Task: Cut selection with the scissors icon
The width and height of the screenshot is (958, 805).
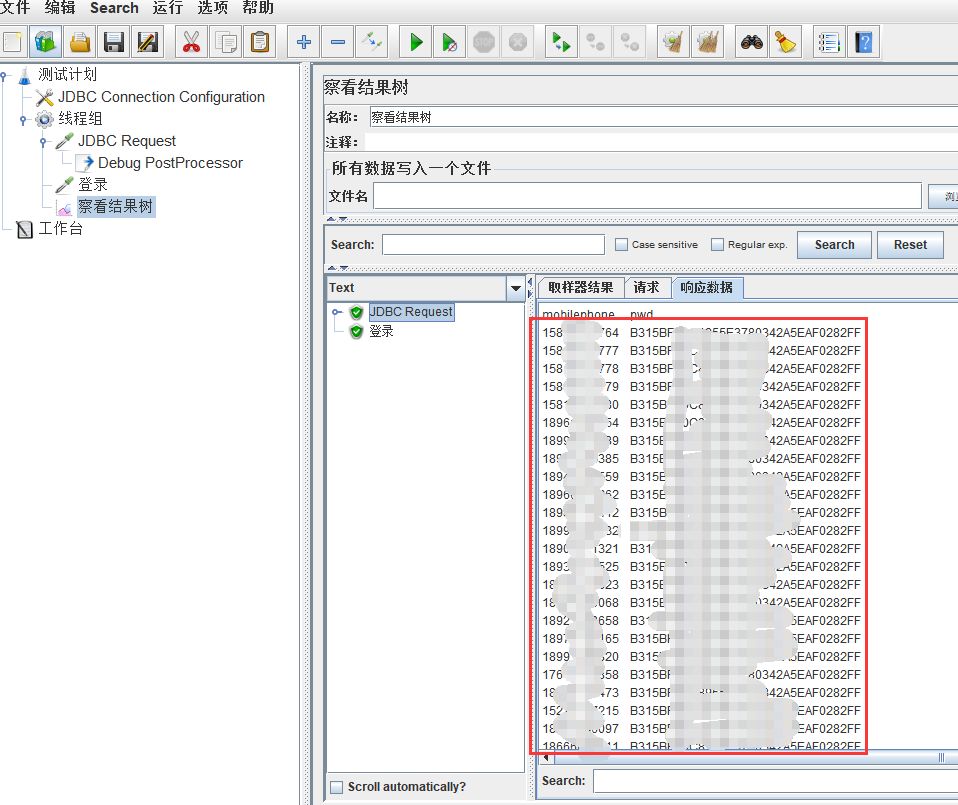Action: coord(191,42)
